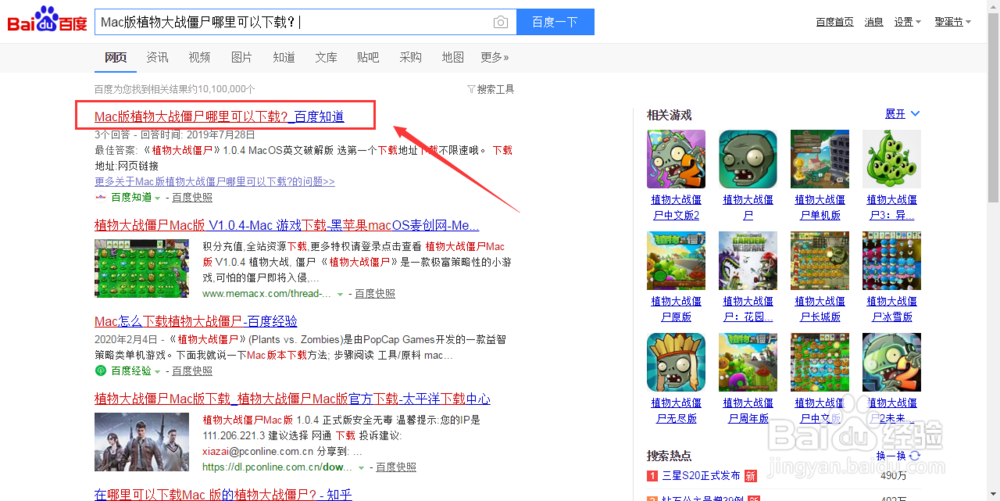Image resolution: width=1000 pixels, height=501 pixels.
Task: Open 百度快照 under first result
Action: click(x=192, y=198)
